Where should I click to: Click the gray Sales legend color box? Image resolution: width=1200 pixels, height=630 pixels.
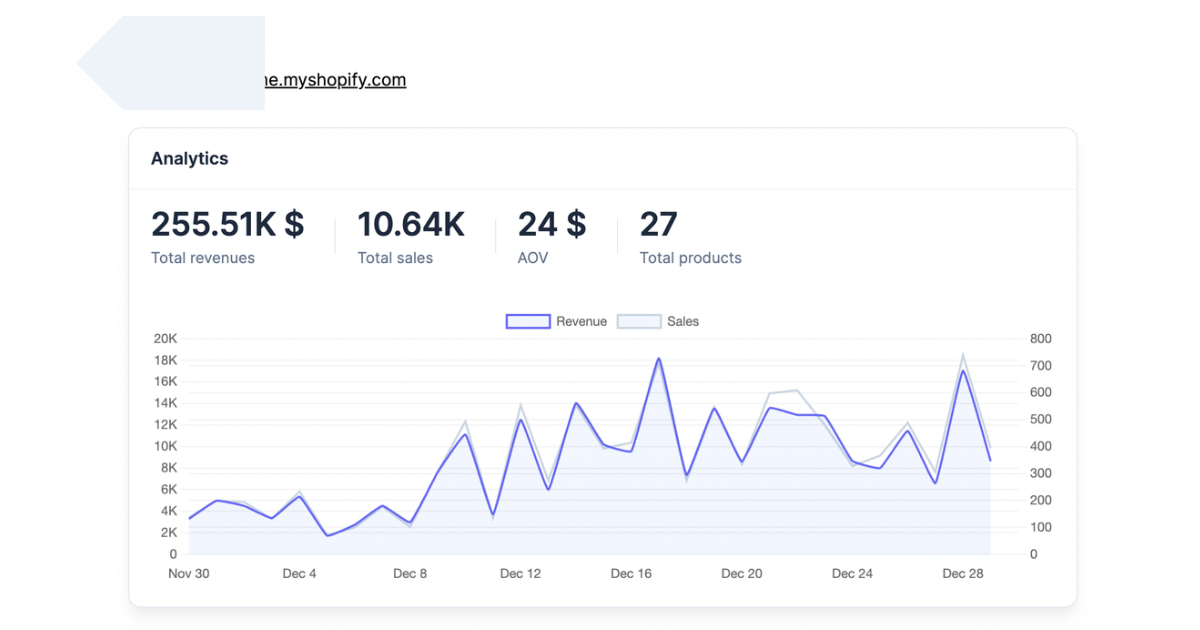pyautogui.click(x=639, y=322)
